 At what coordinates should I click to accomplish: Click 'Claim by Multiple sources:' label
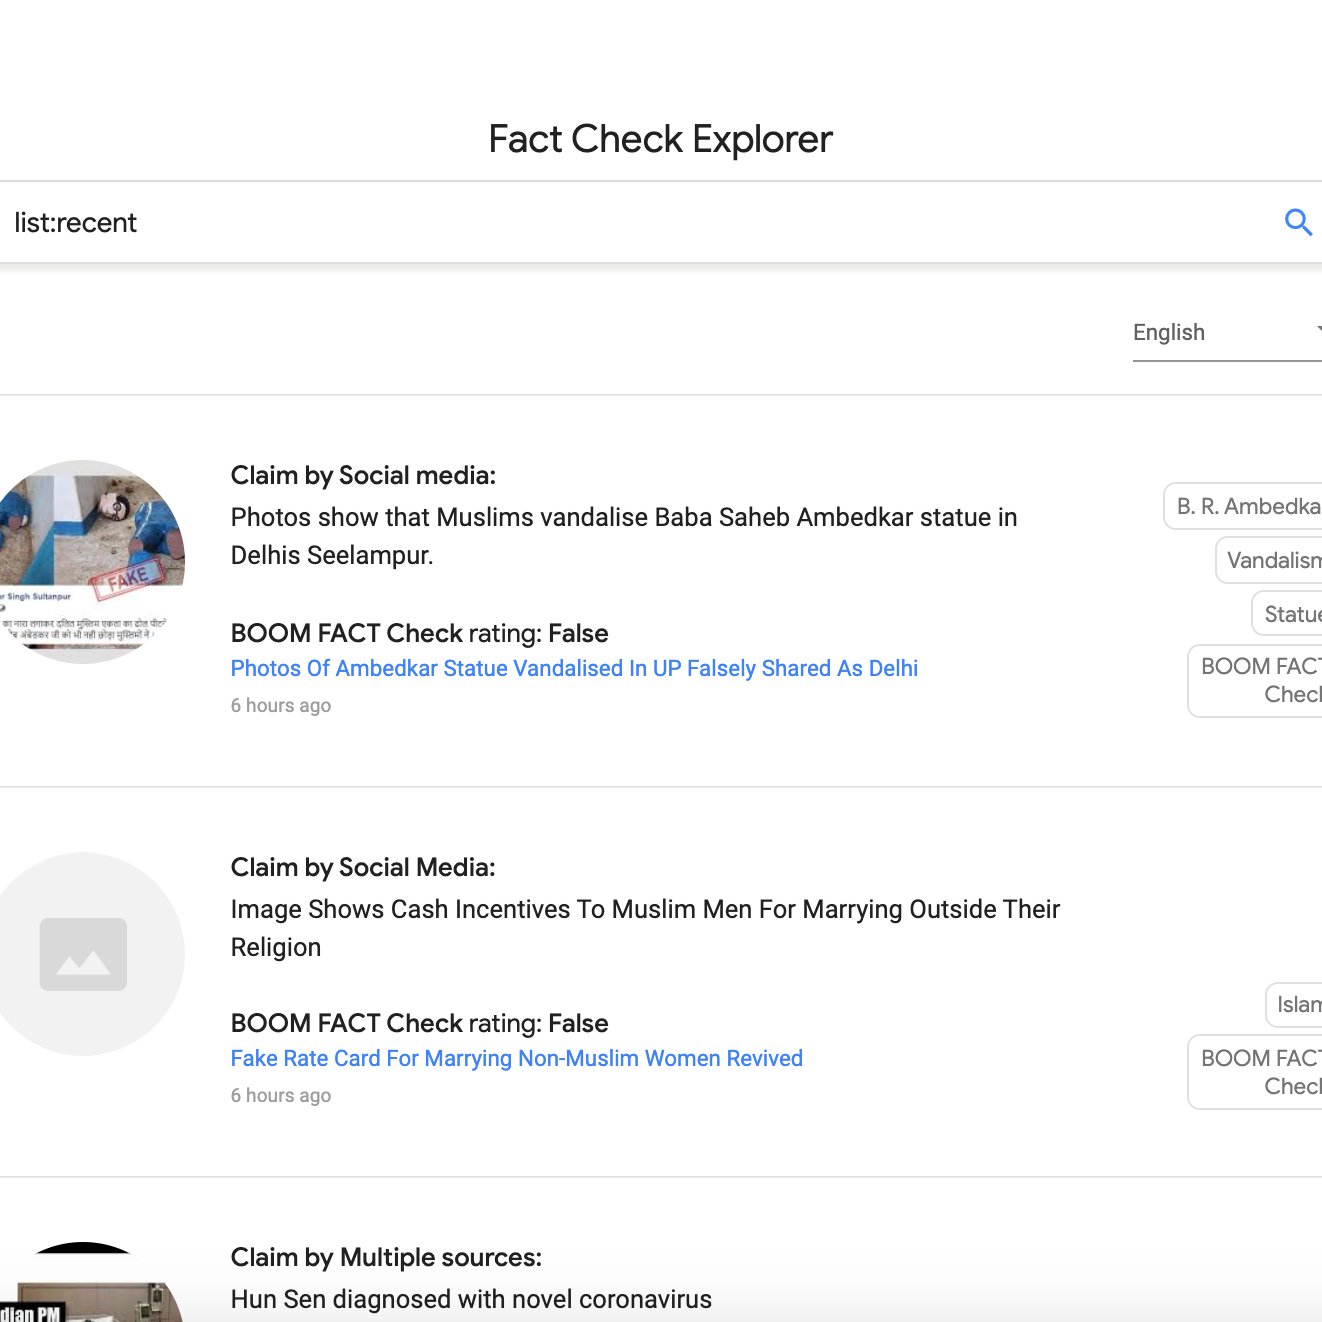(x=386, y=1257)
